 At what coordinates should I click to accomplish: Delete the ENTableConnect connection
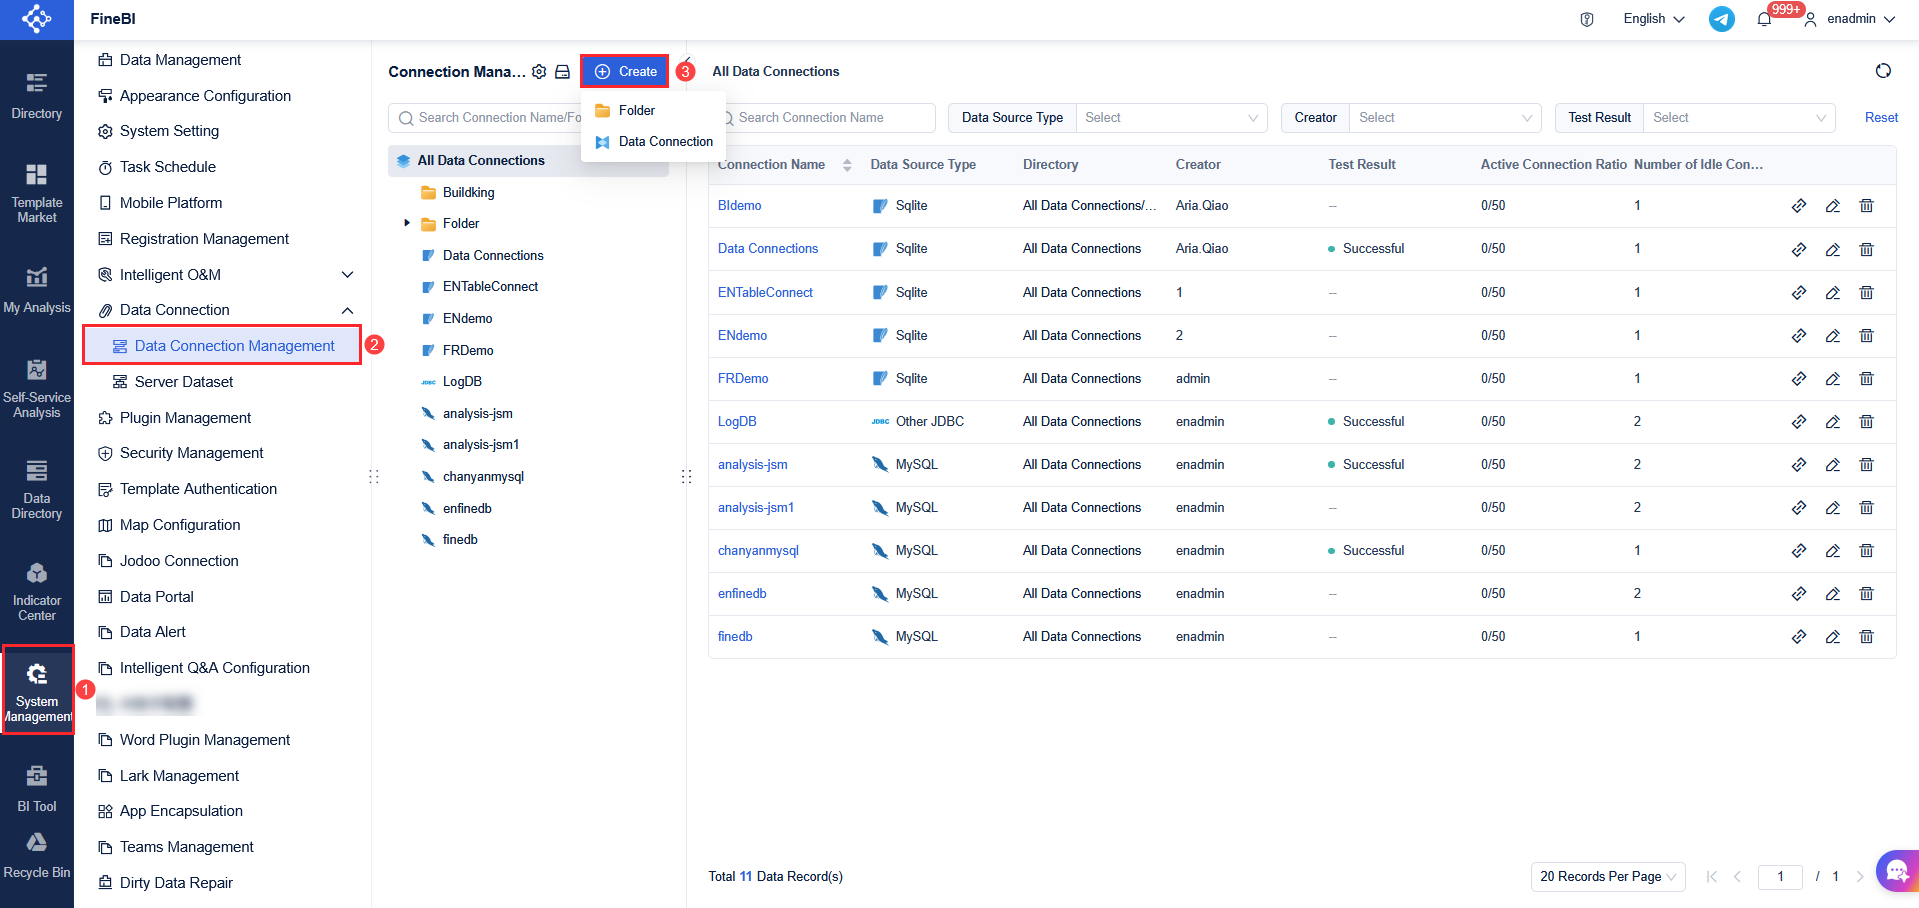1866,293
